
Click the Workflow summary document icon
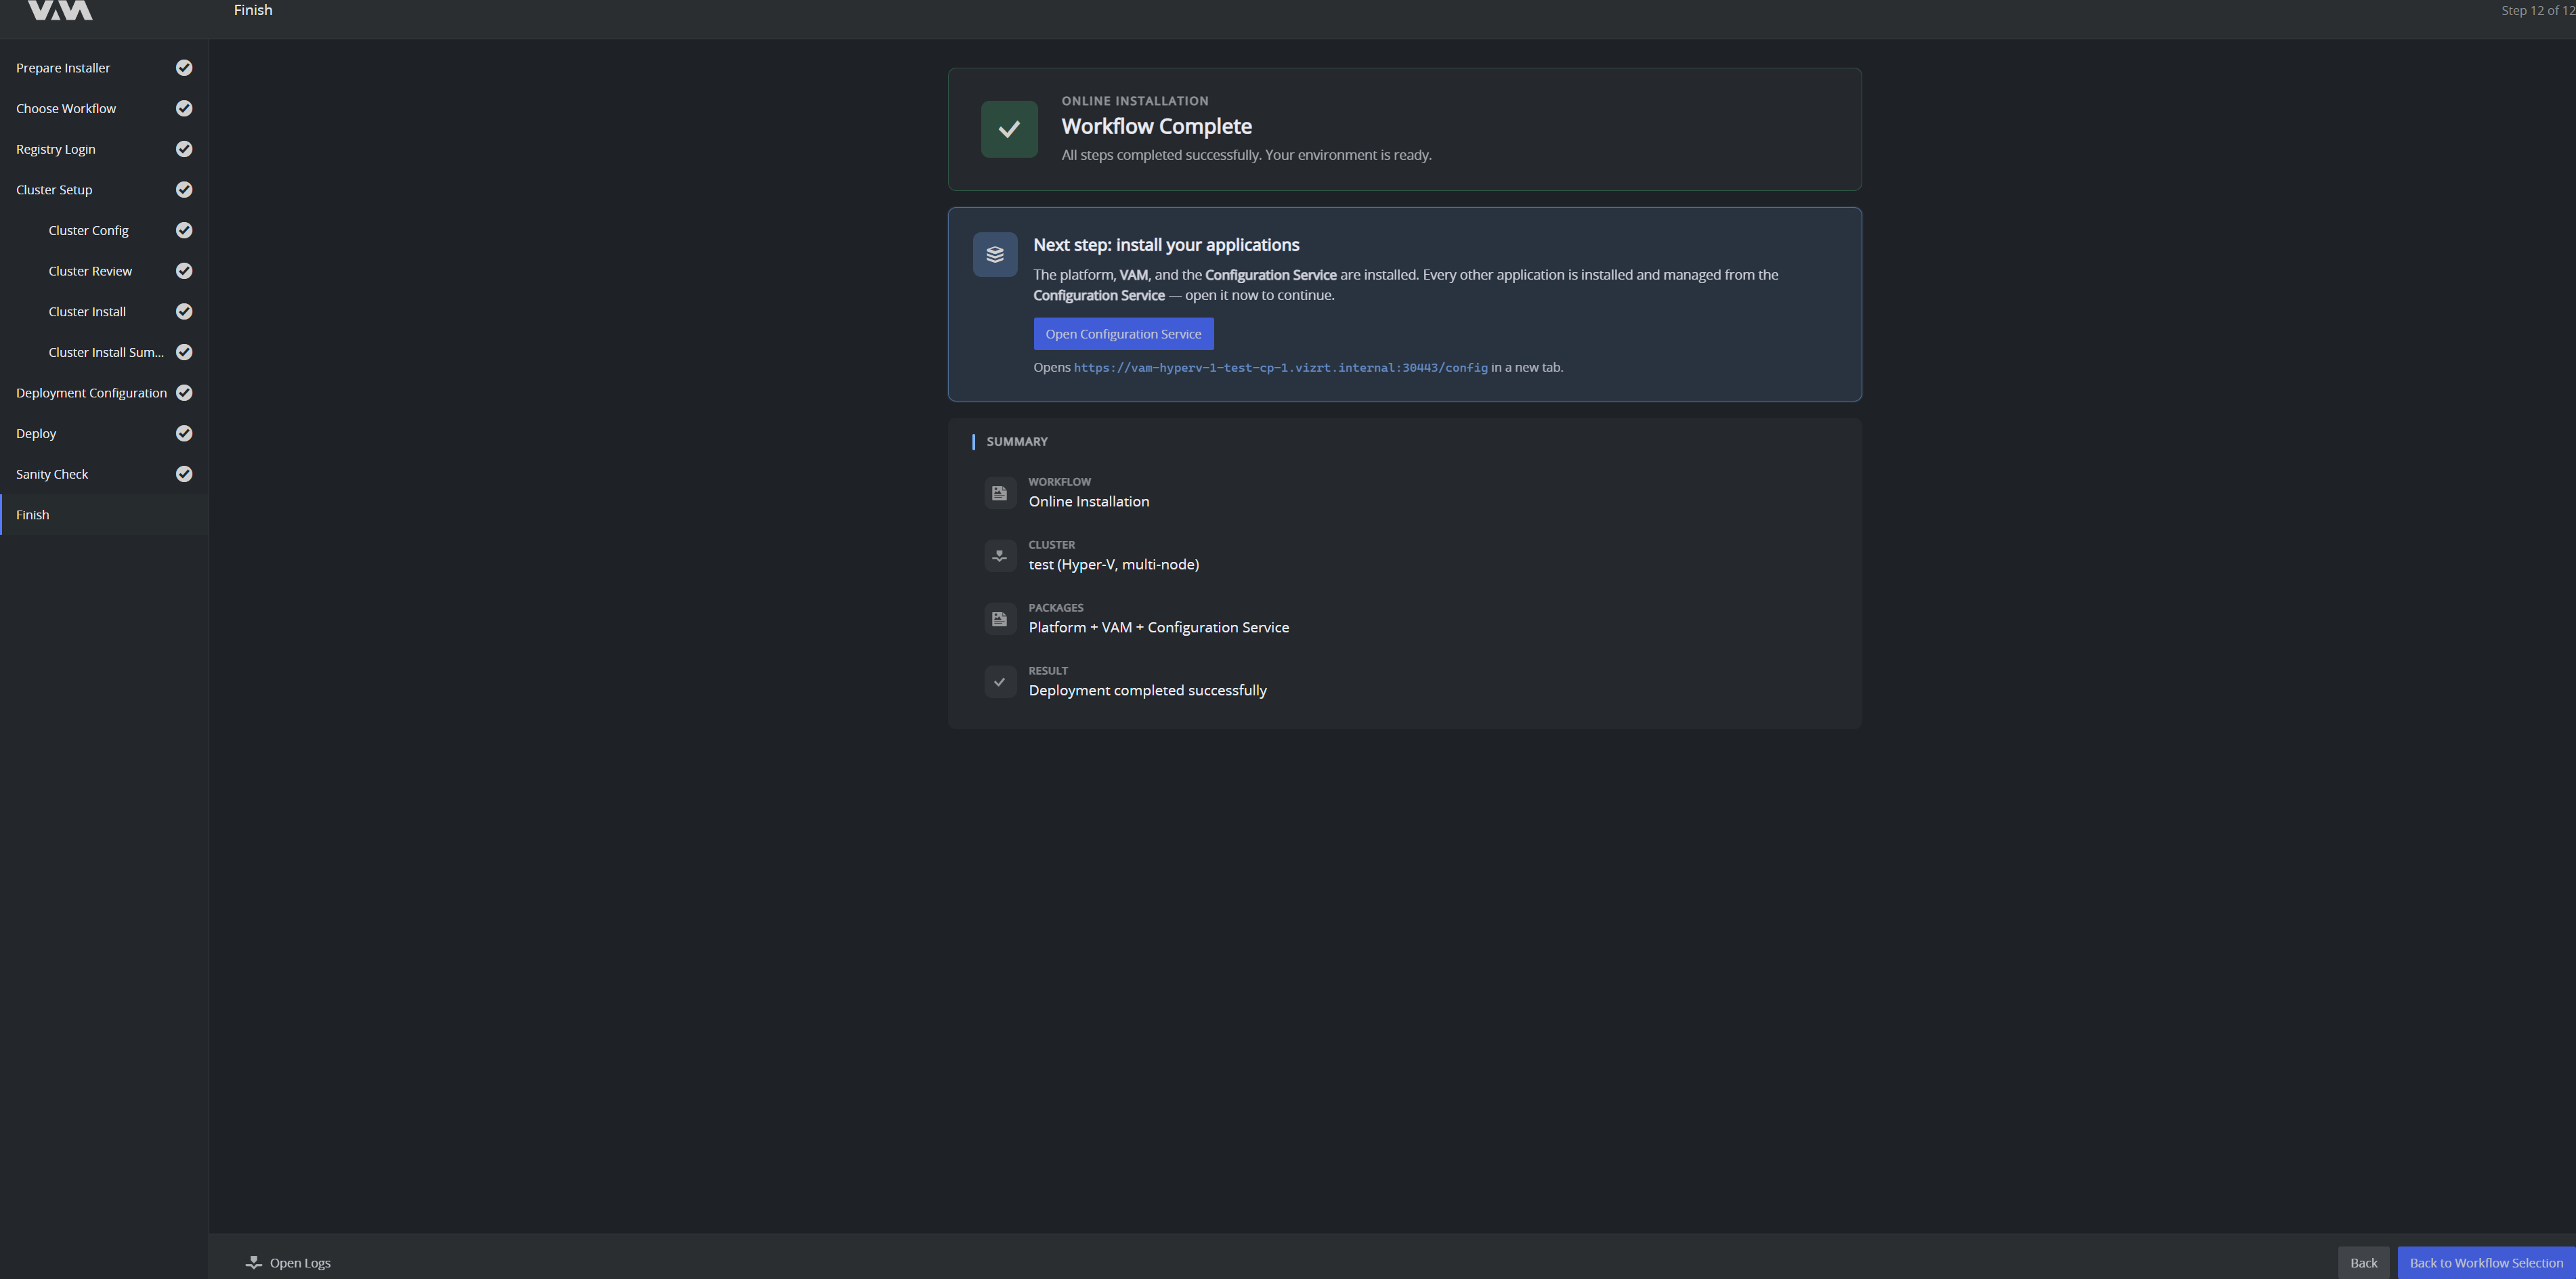click(x=999, y=493)
